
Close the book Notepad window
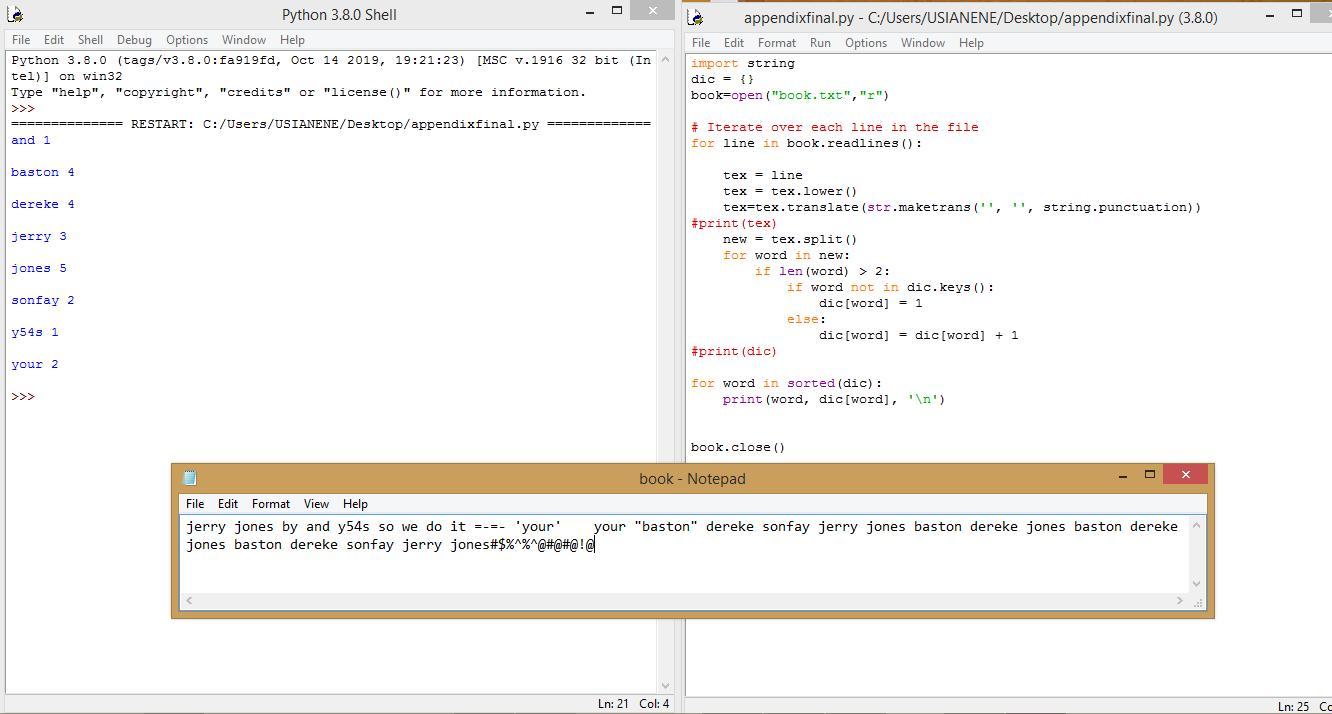pos(1185,475)
